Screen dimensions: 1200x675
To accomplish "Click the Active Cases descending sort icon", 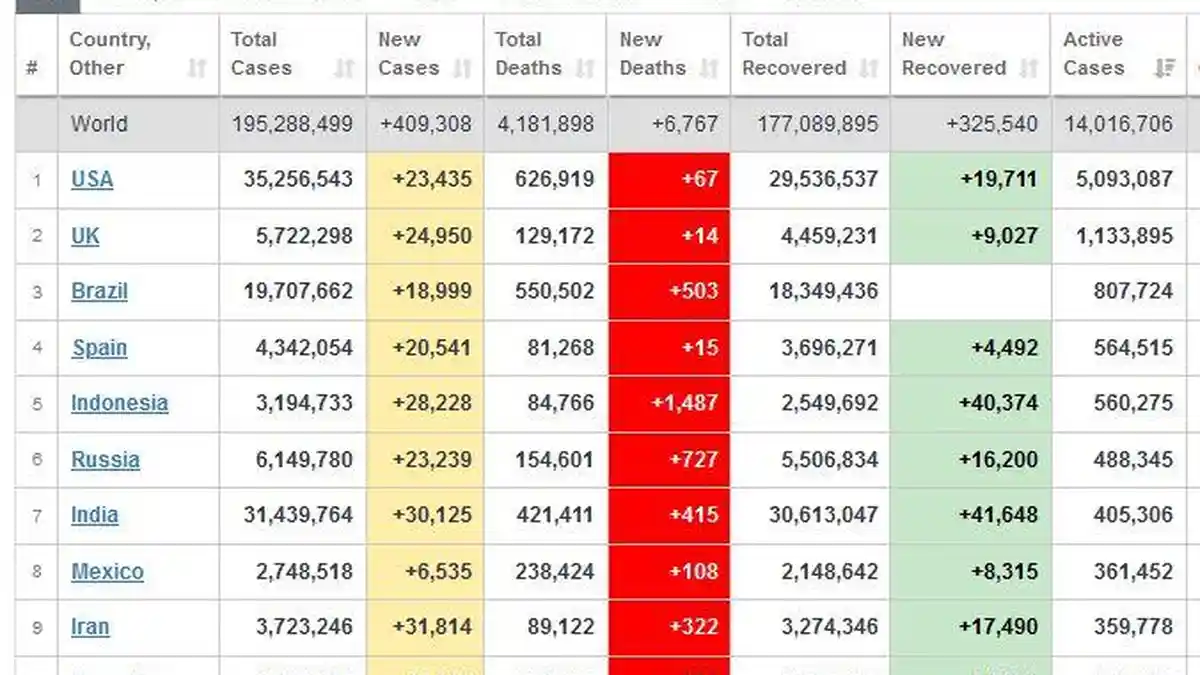I will 1165,69.
